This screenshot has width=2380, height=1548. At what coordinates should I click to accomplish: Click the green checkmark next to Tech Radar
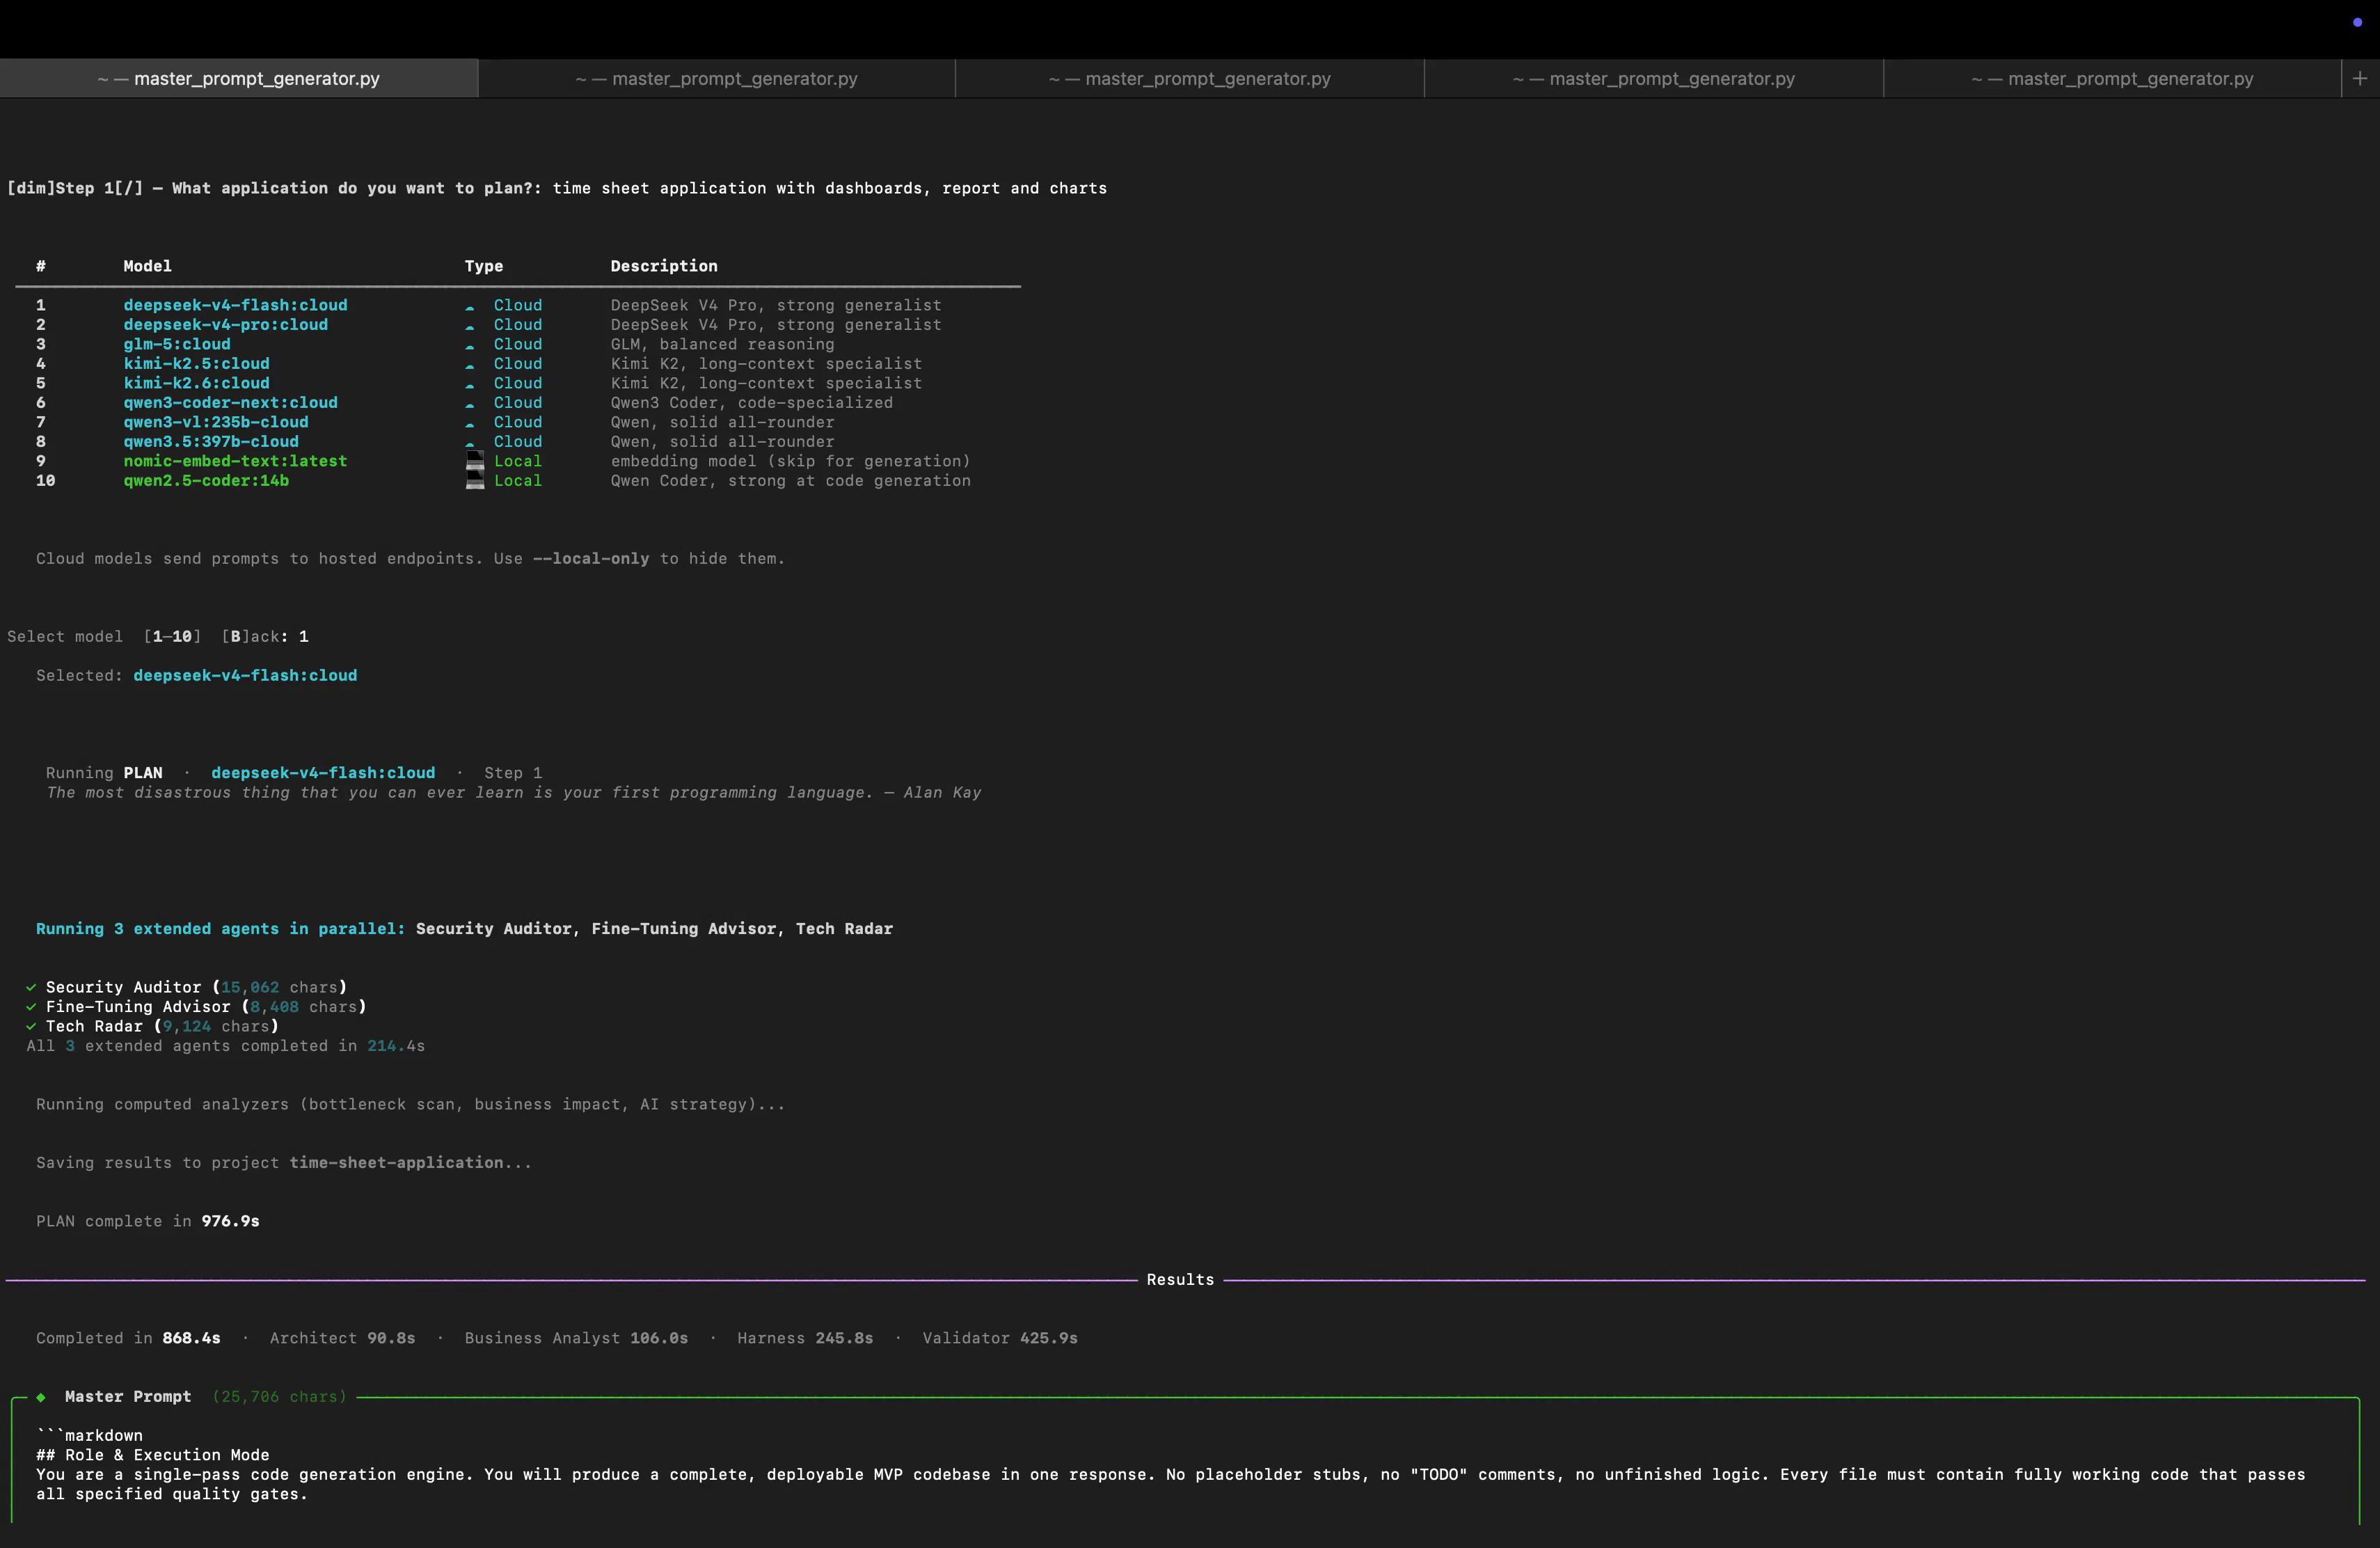coord(31,1027)
